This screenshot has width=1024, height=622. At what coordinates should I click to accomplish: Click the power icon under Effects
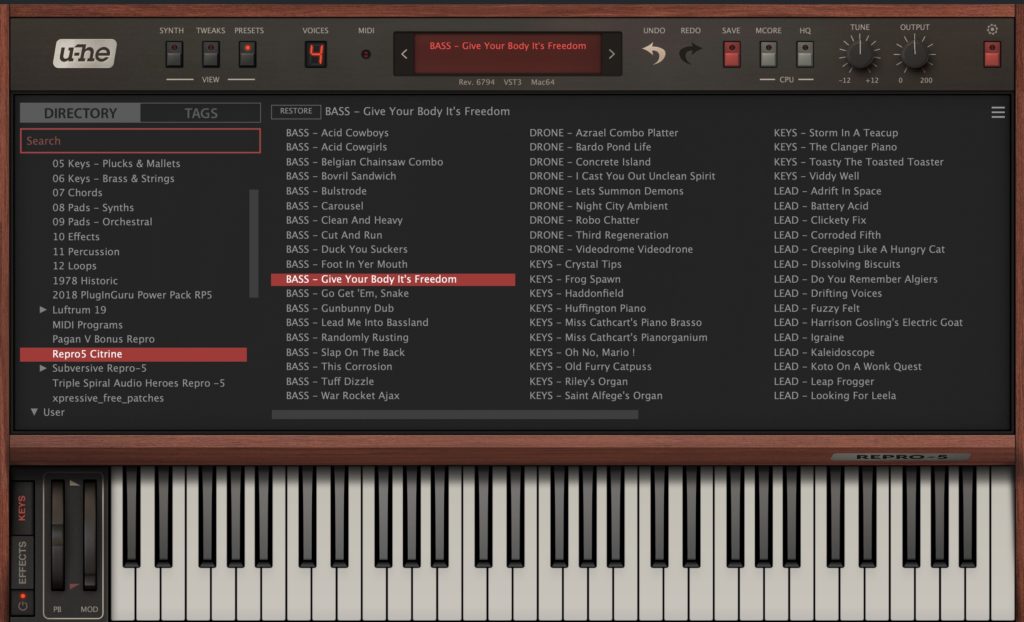coord(23,601)
